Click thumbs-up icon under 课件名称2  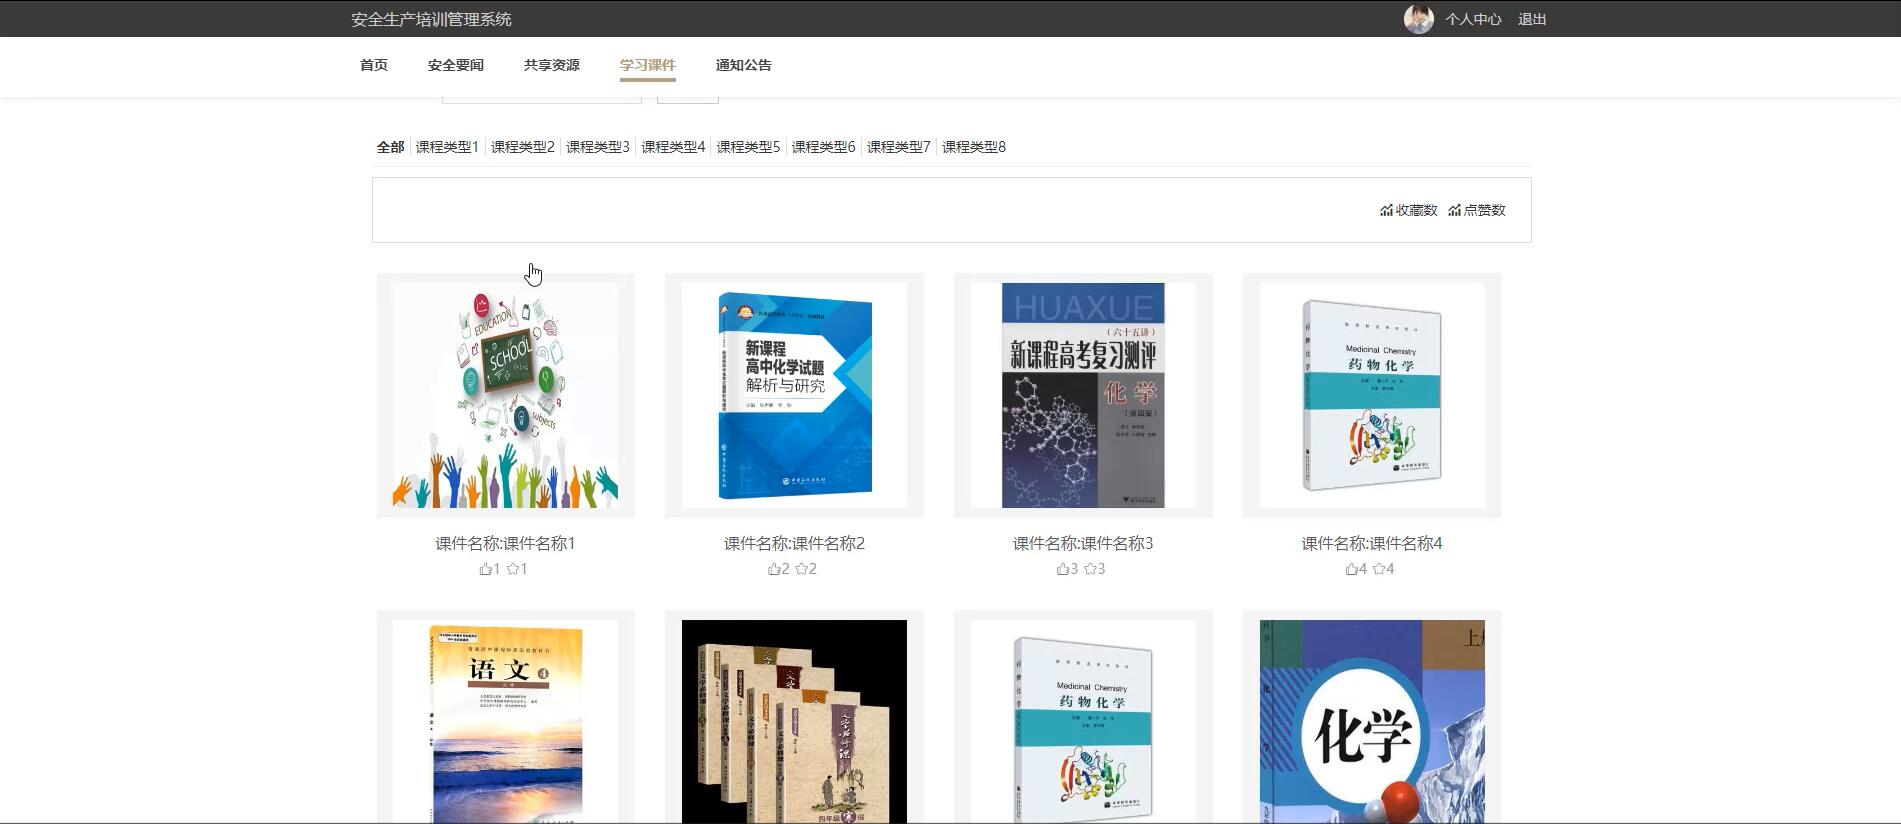point(774,569)
